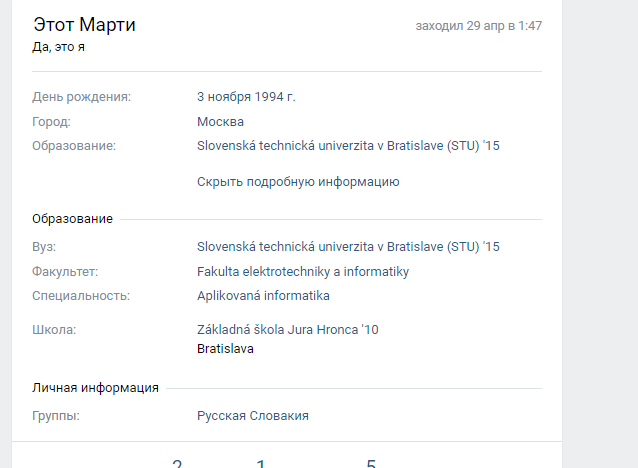
Task: Open the group Русская Словакия
Action: point(253,415)
